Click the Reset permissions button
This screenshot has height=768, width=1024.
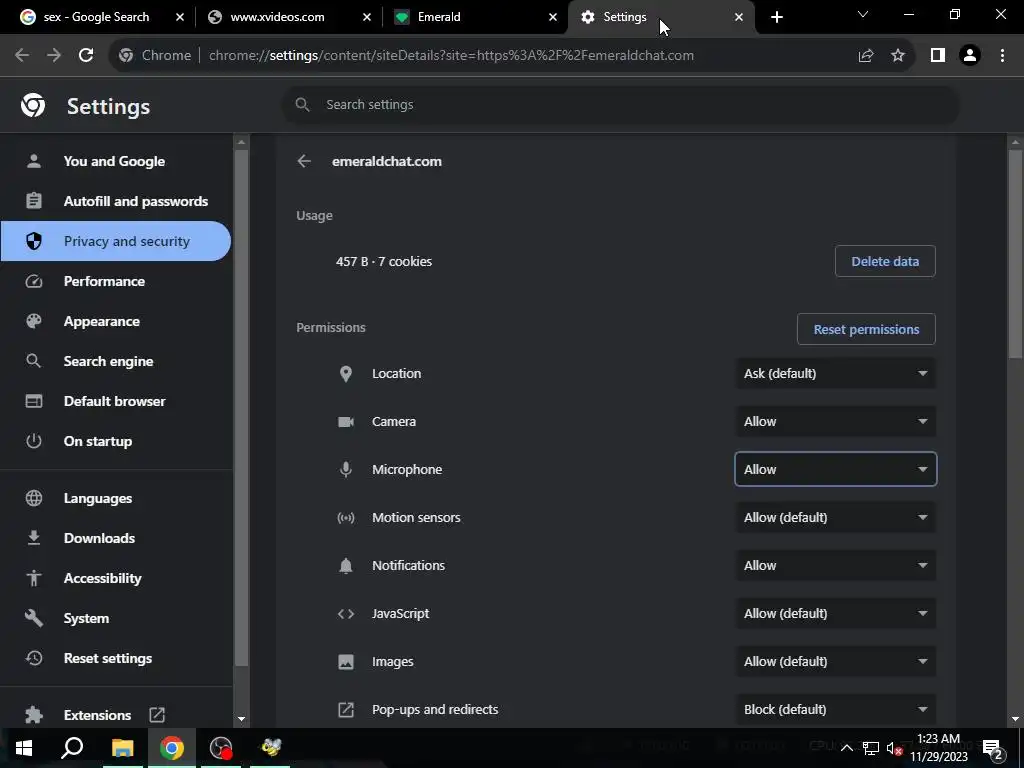coord(866,329)
